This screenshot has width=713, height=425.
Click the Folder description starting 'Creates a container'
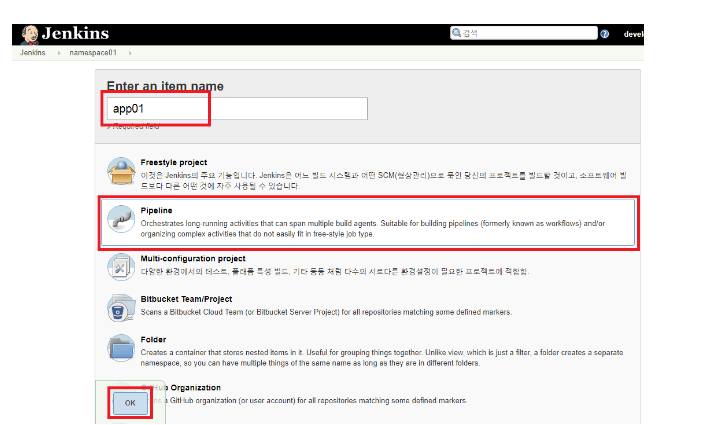point(382,358)
